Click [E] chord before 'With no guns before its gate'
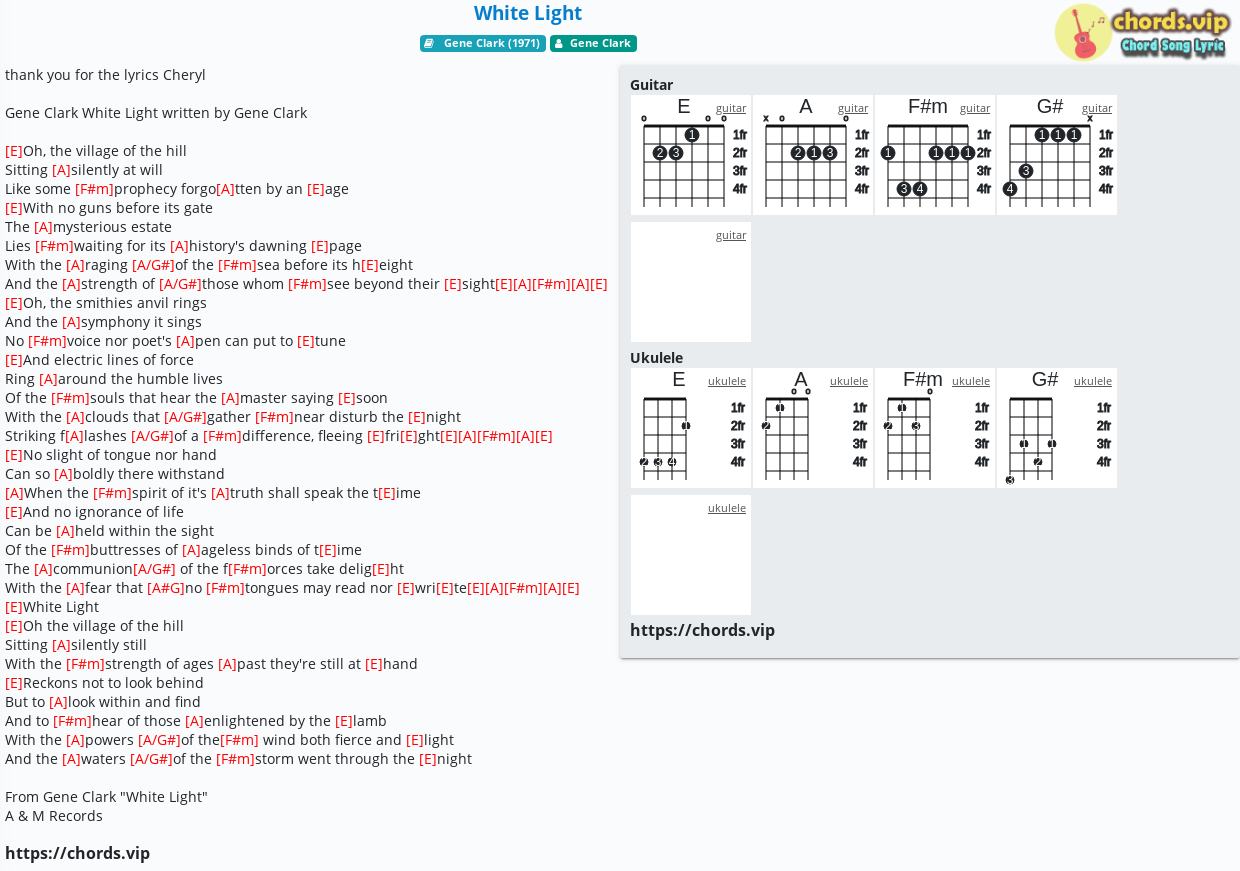The width and height of the screenshot is (1240, 871). tap(14, 208)
